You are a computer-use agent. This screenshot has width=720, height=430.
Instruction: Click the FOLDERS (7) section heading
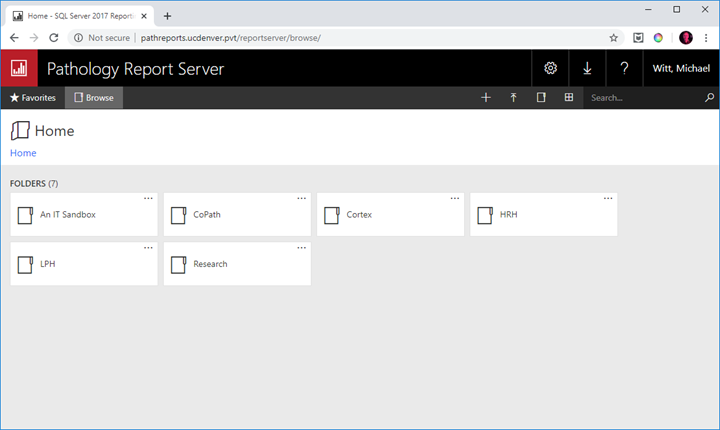(34, 183)
